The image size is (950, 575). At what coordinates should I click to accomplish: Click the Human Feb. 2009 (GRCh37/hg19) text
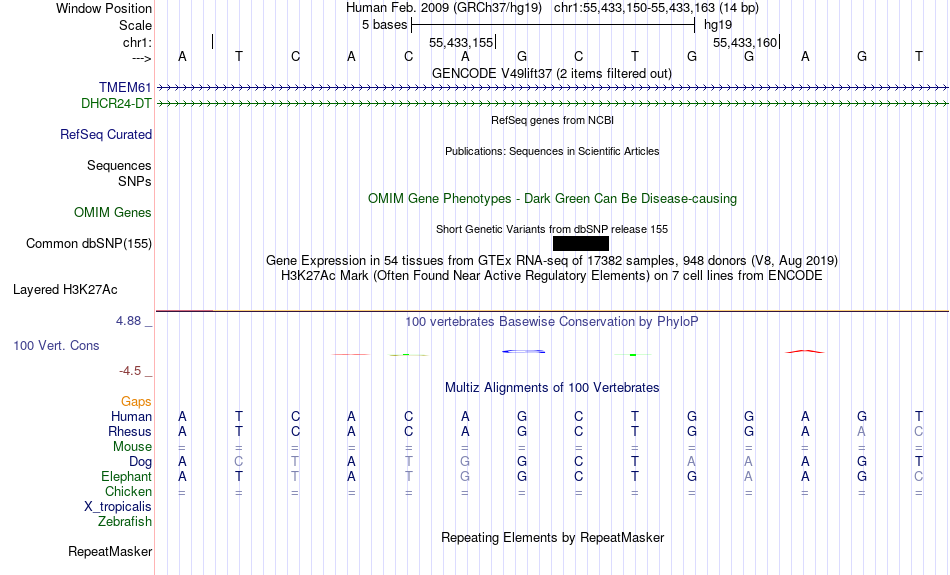(444, 8)
